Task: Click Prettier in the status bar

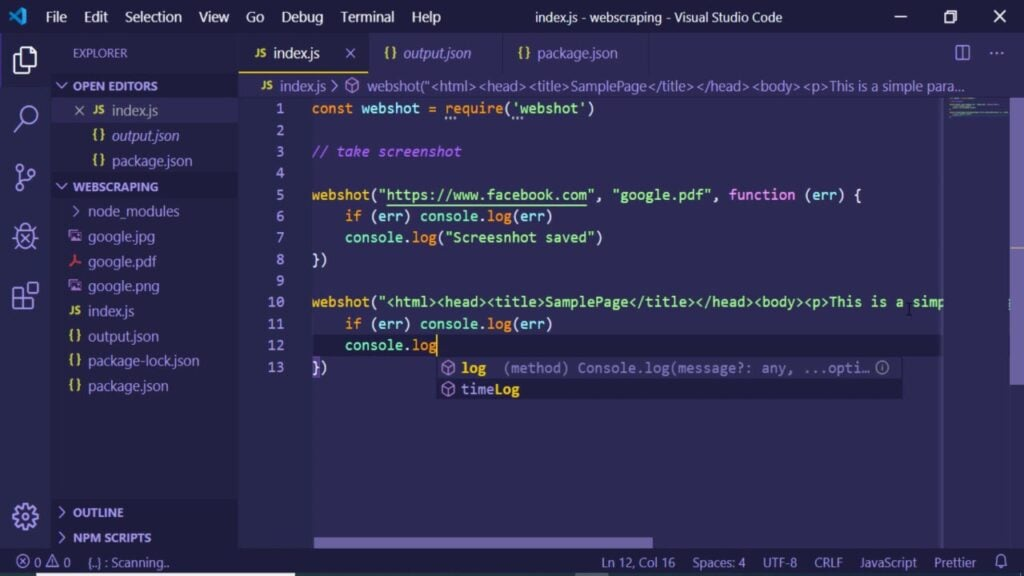Action: pyautogui.click(x=954, y=562)
